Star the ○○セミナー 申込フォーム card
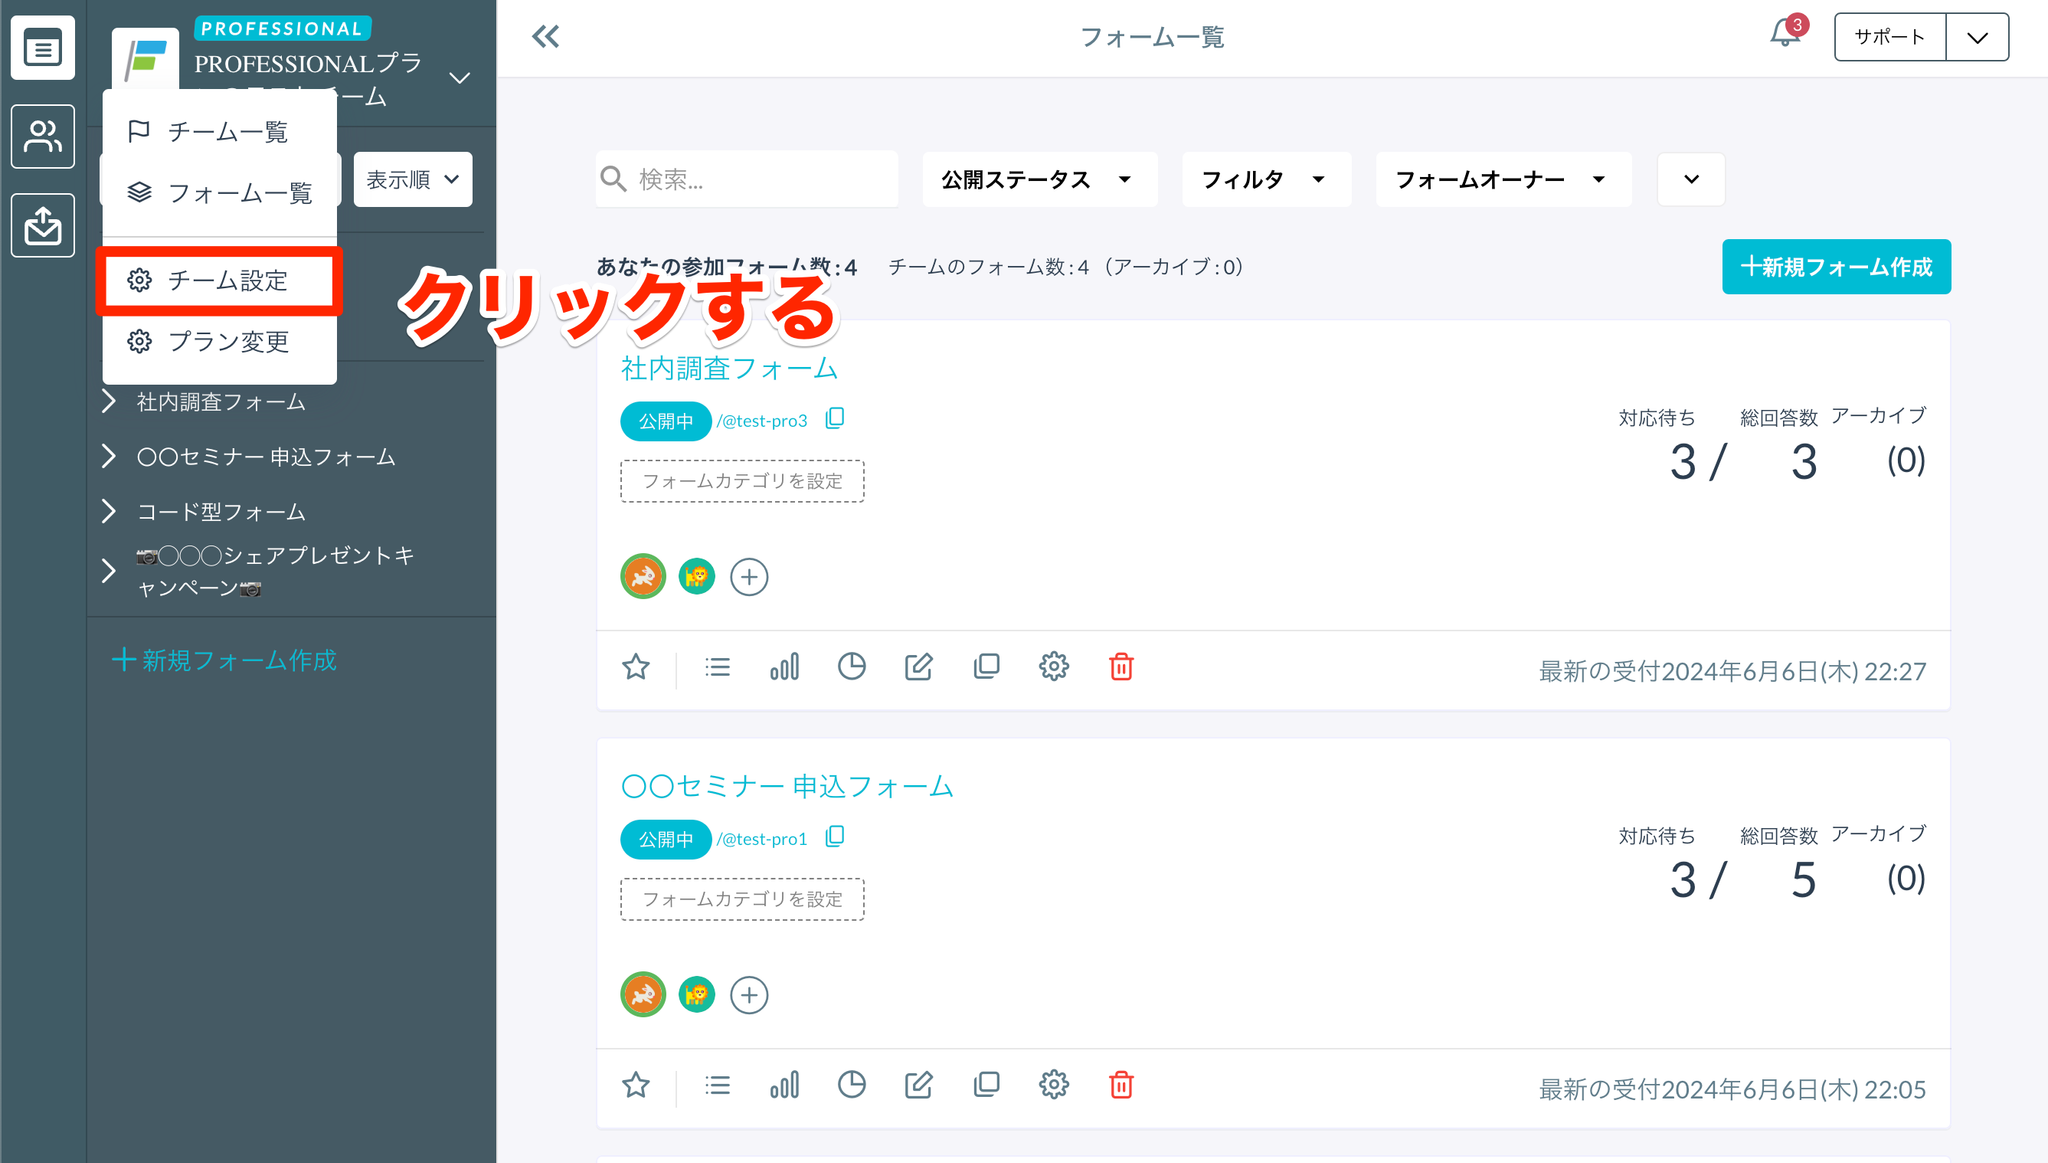The image size is (2048, 1163). (636, 1085)
